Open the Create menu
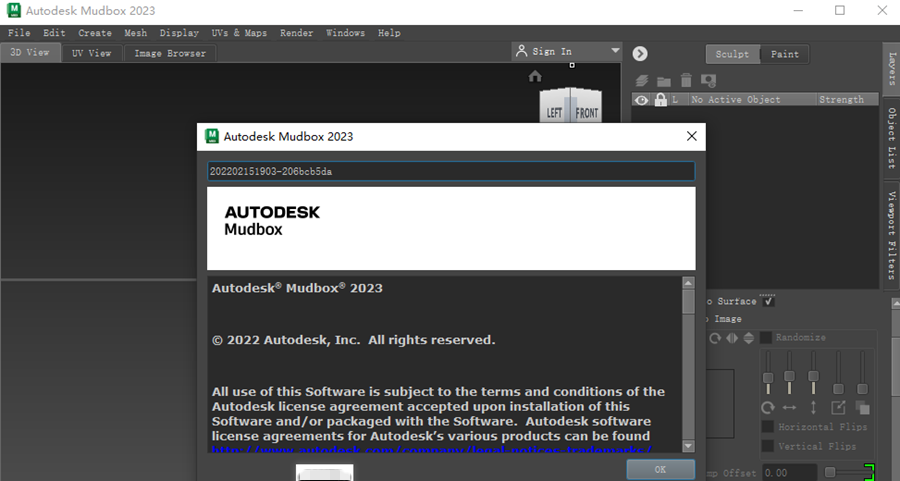This screenshot has height=481, width=900. pyautogui.click(x=95, y=33)
